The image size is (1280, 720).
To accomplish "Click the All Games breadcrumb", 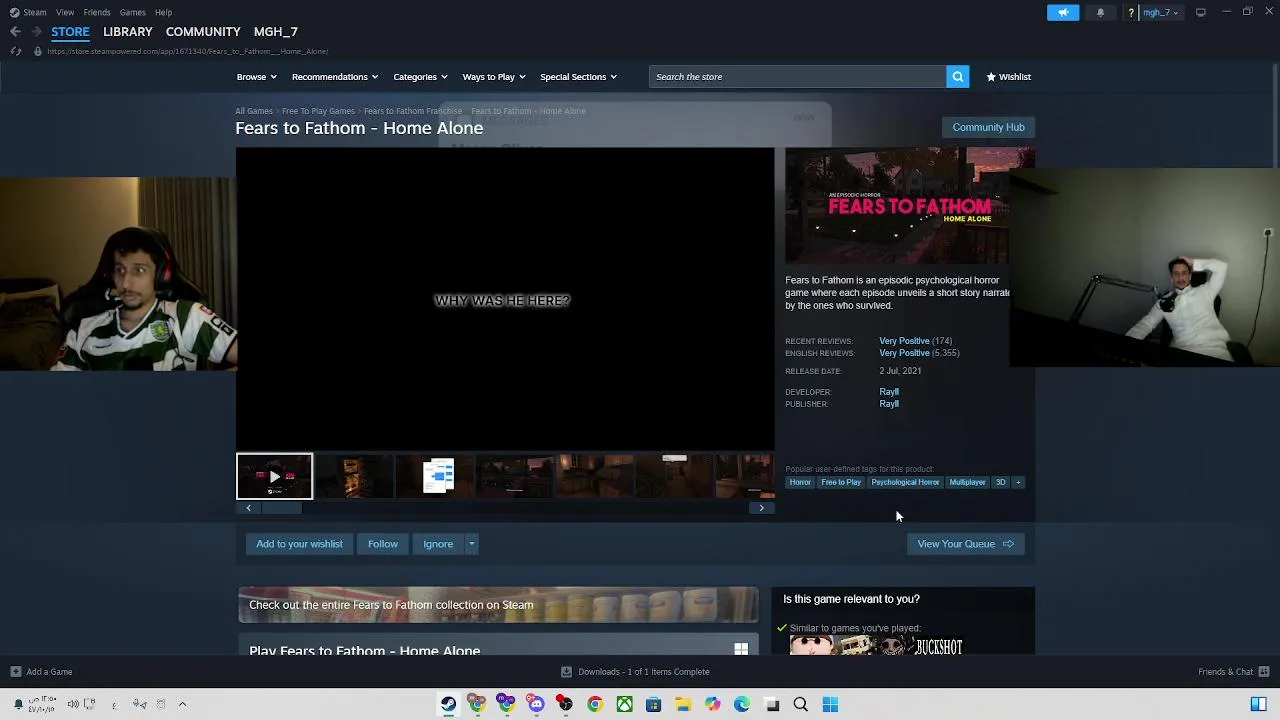I will point(254,111).
